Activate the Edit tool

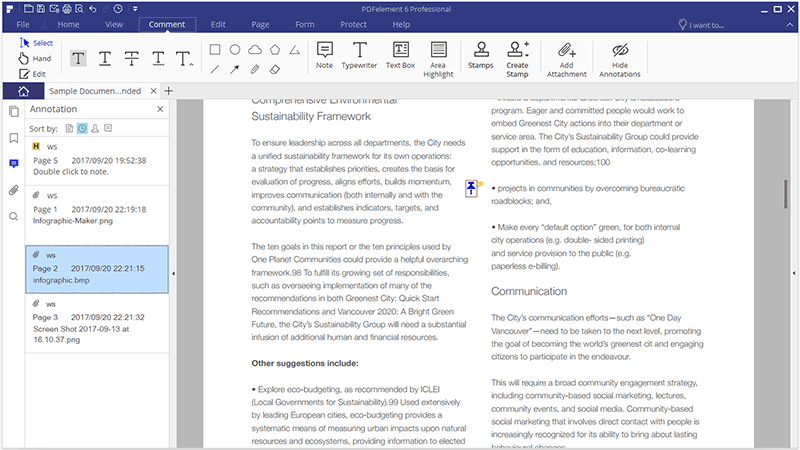(x=32, y=74)
